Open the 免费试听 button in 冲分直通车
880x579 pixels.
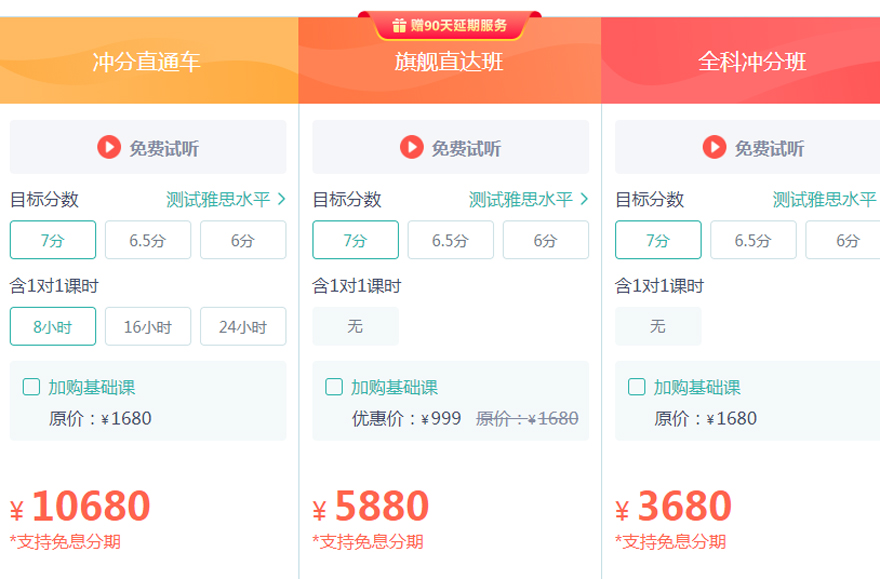(x=145, y=146)
